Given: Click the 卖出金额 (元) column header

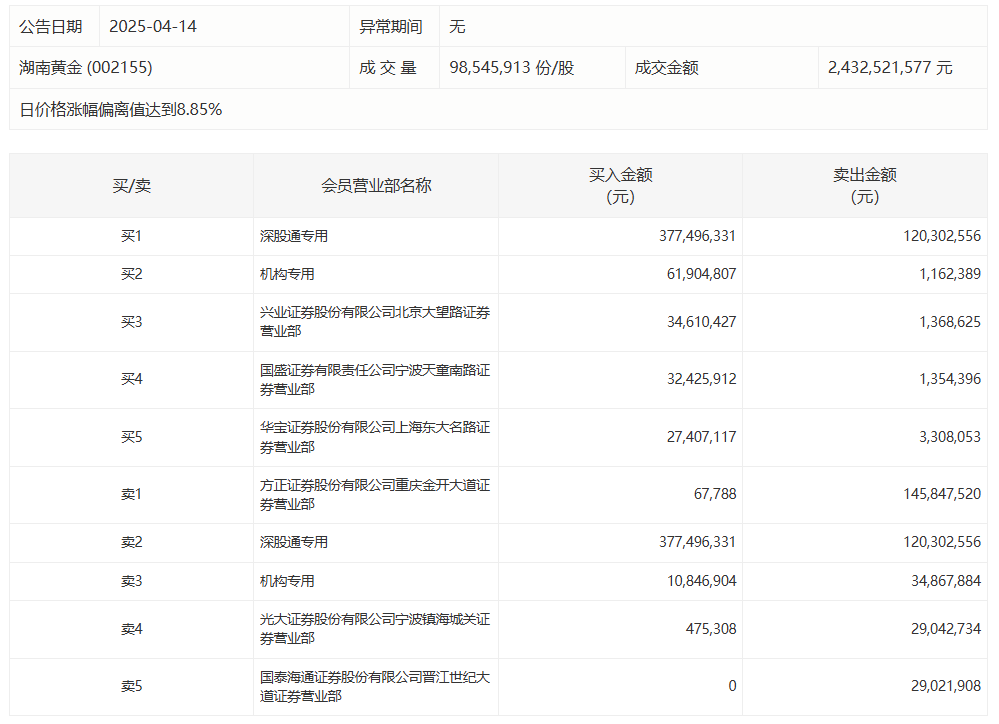Looking at the screenshot, I should pyautogui.click(x=865, y=185).
